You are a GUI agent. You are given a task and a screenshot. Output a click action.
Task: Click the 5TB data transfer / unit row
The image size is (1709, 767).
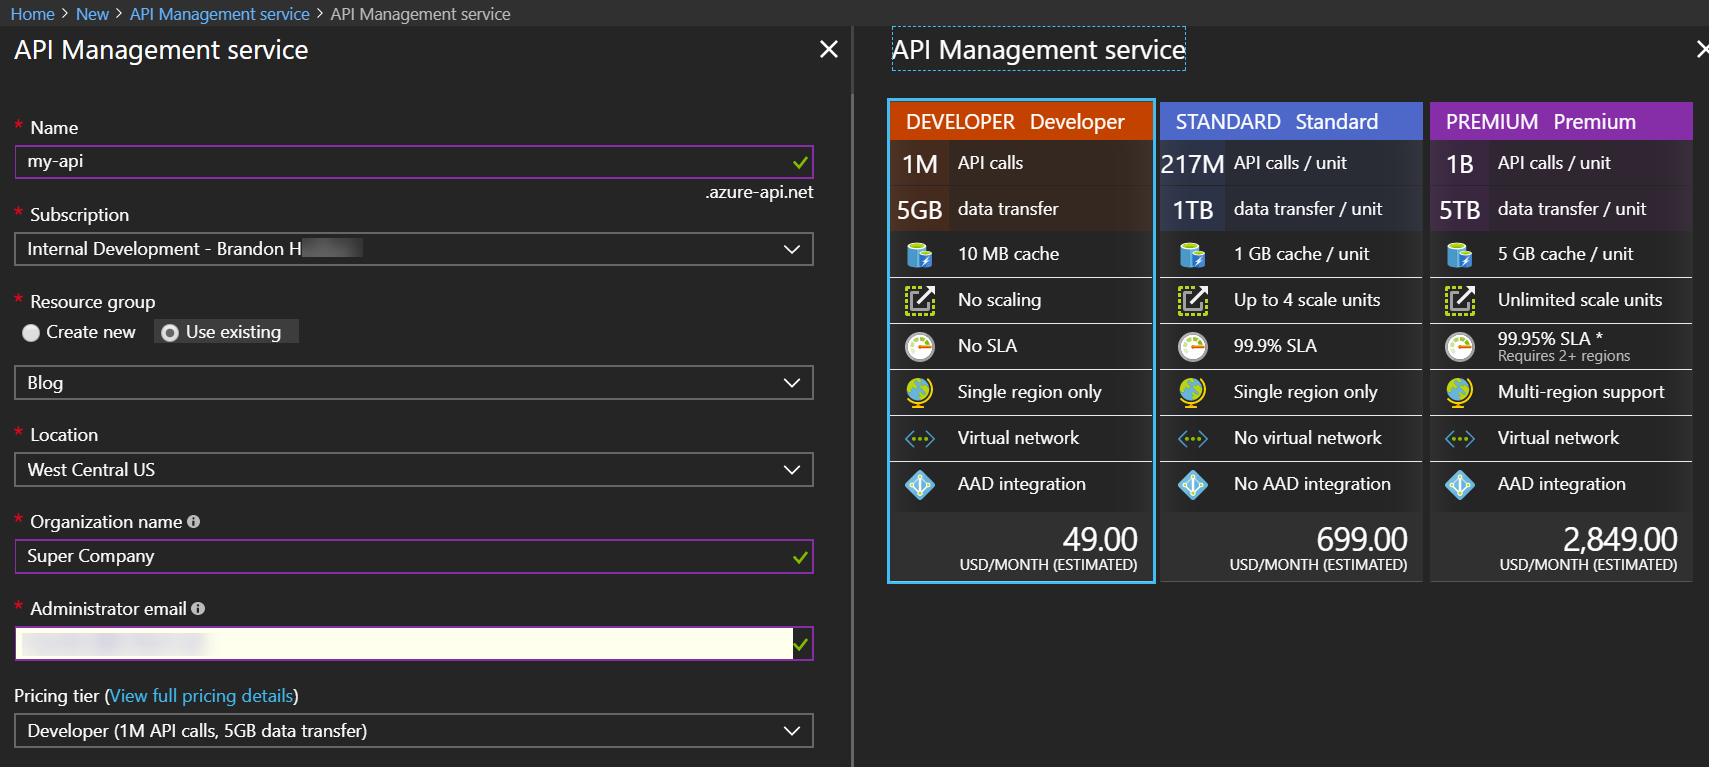1561,209
